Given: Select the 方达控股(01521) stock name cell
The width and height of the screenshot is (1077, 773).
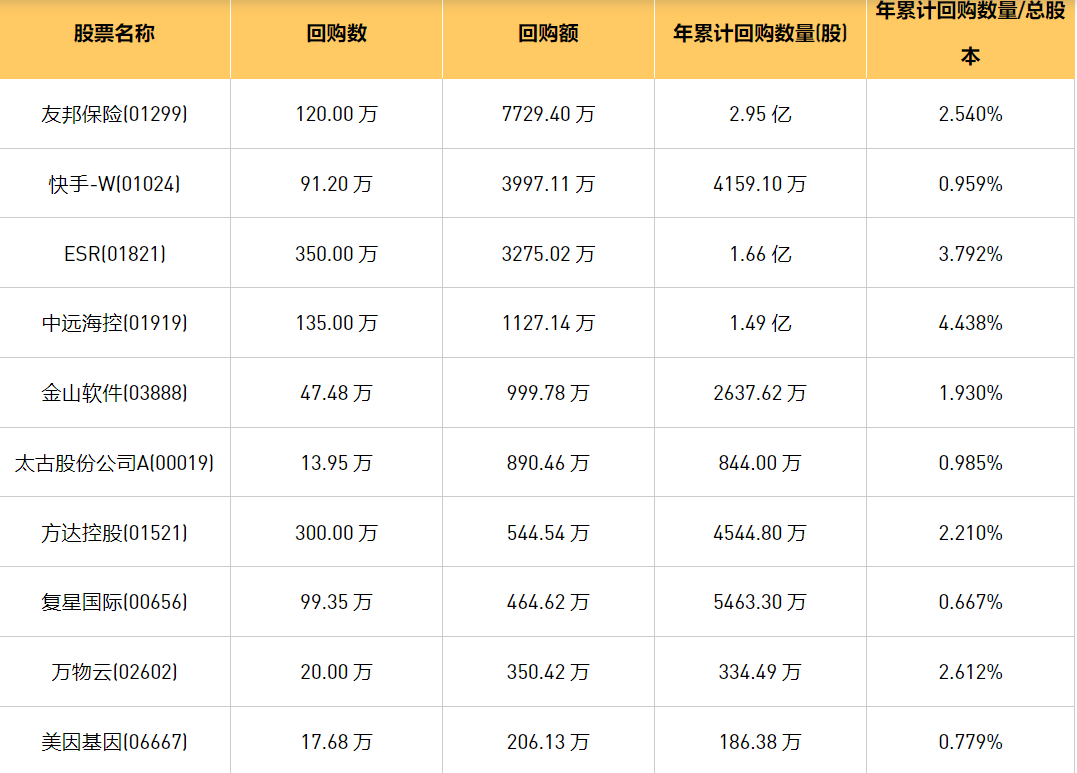Looking at the screenshot, I should pyautogui.click(x=114, y=534).
